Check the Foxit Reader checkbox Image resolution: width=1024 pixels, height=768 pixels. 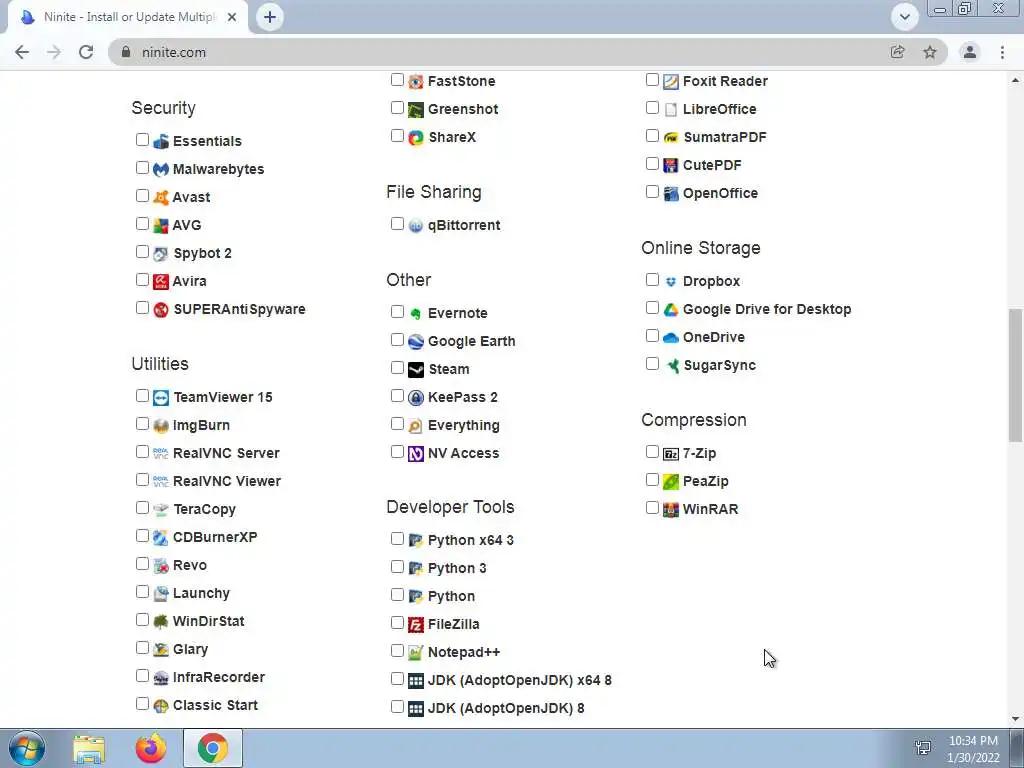click(652, 80)
